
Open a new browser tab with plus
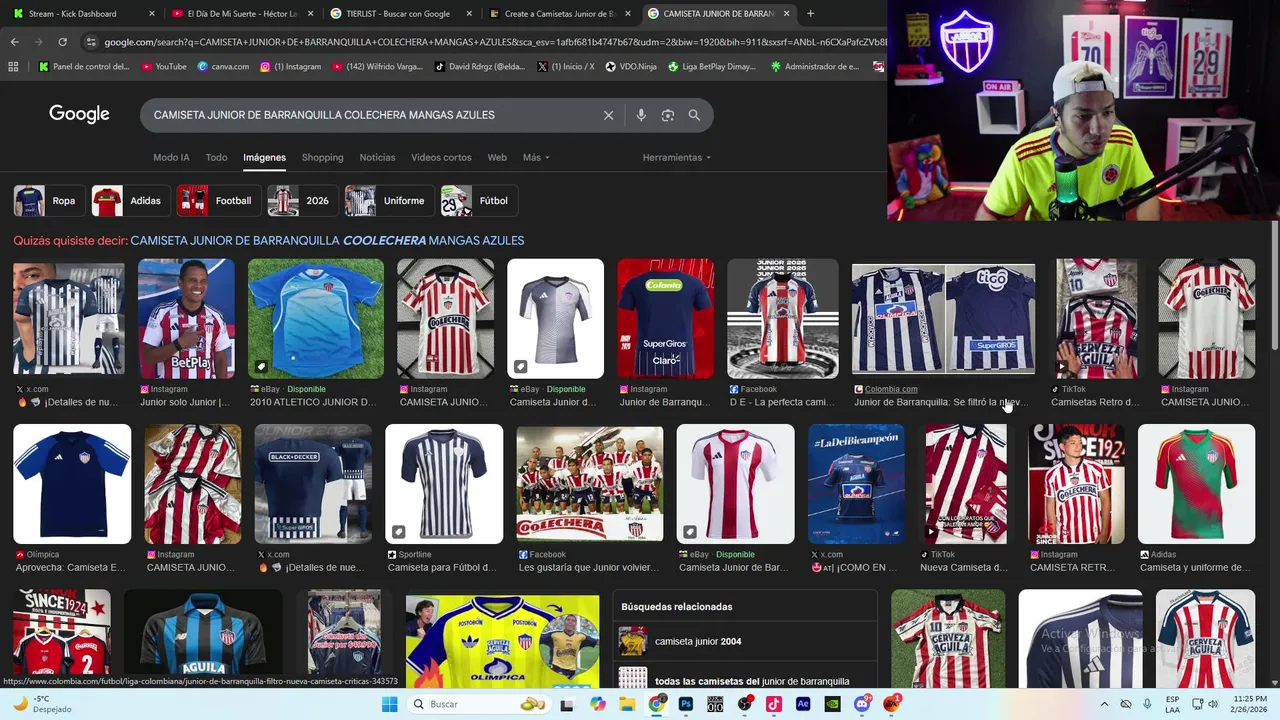(x=810, y=14)
